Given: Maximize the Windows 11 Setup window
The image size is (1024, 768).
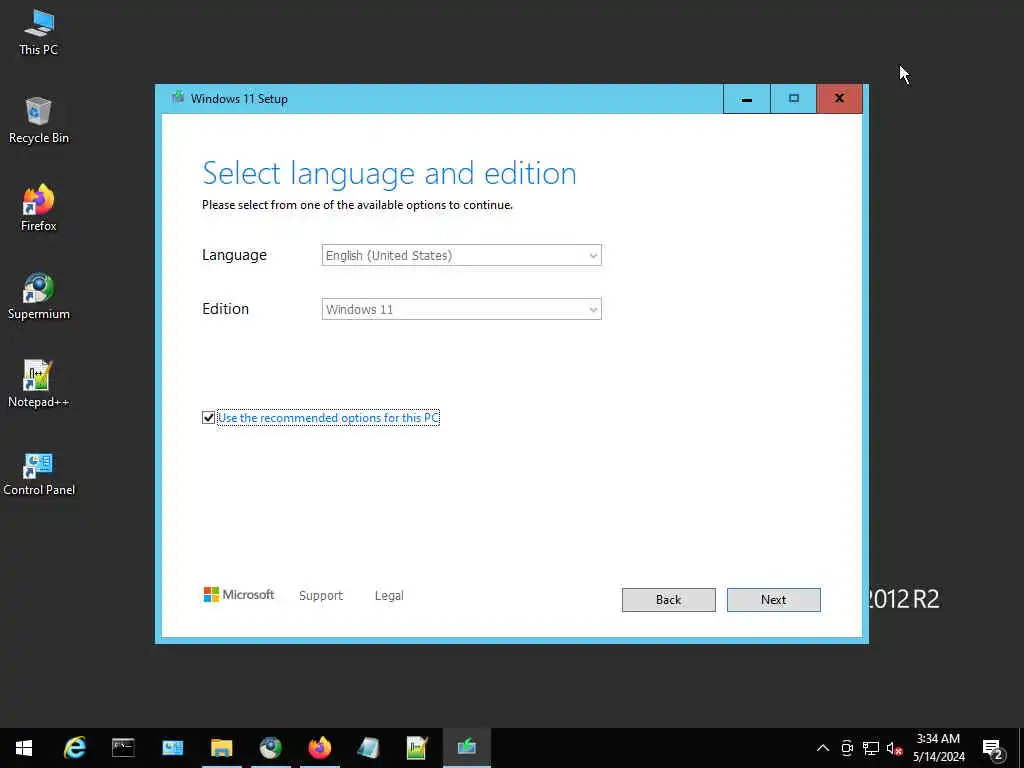Looking at the screenshot, I should click(x=793, y=99).
